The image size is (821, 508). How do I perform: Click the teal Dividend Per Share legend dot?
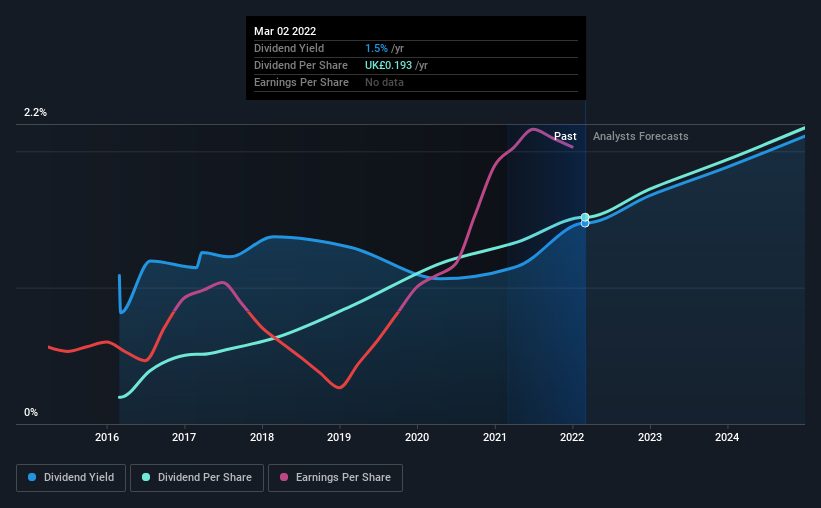pos(146,477)
